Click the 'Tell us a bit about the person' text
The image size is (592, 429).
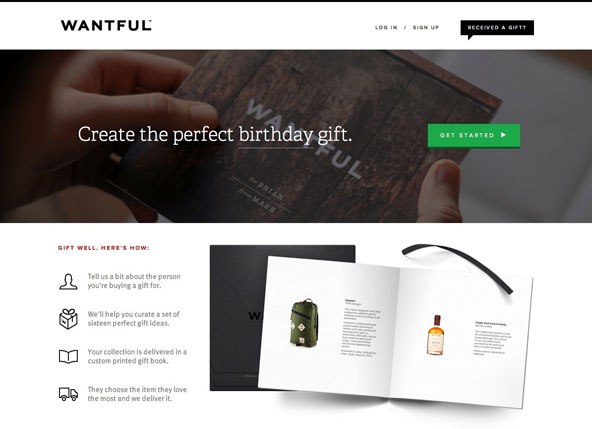coord(134,276)
